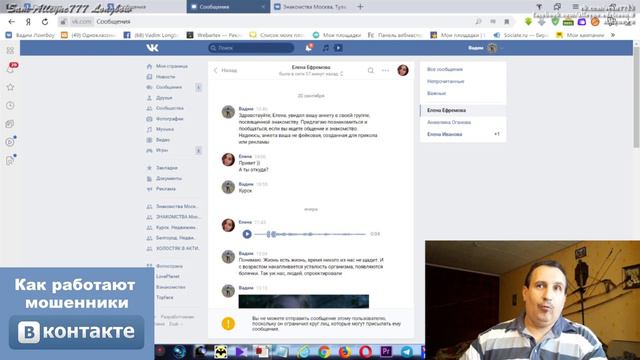Play Елена's voice message
640x360 pixels.
pyautogui.click(x=247, y=234)
